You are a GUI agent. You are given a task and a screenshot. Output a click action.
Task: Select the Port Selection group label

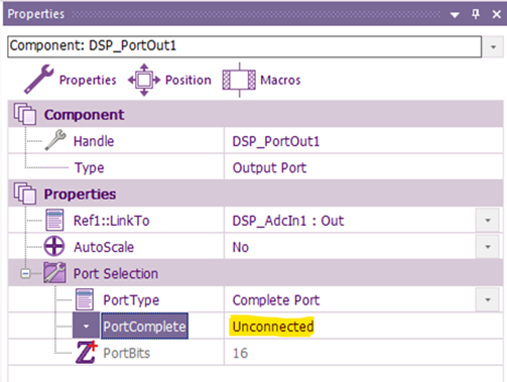[115, 273]
